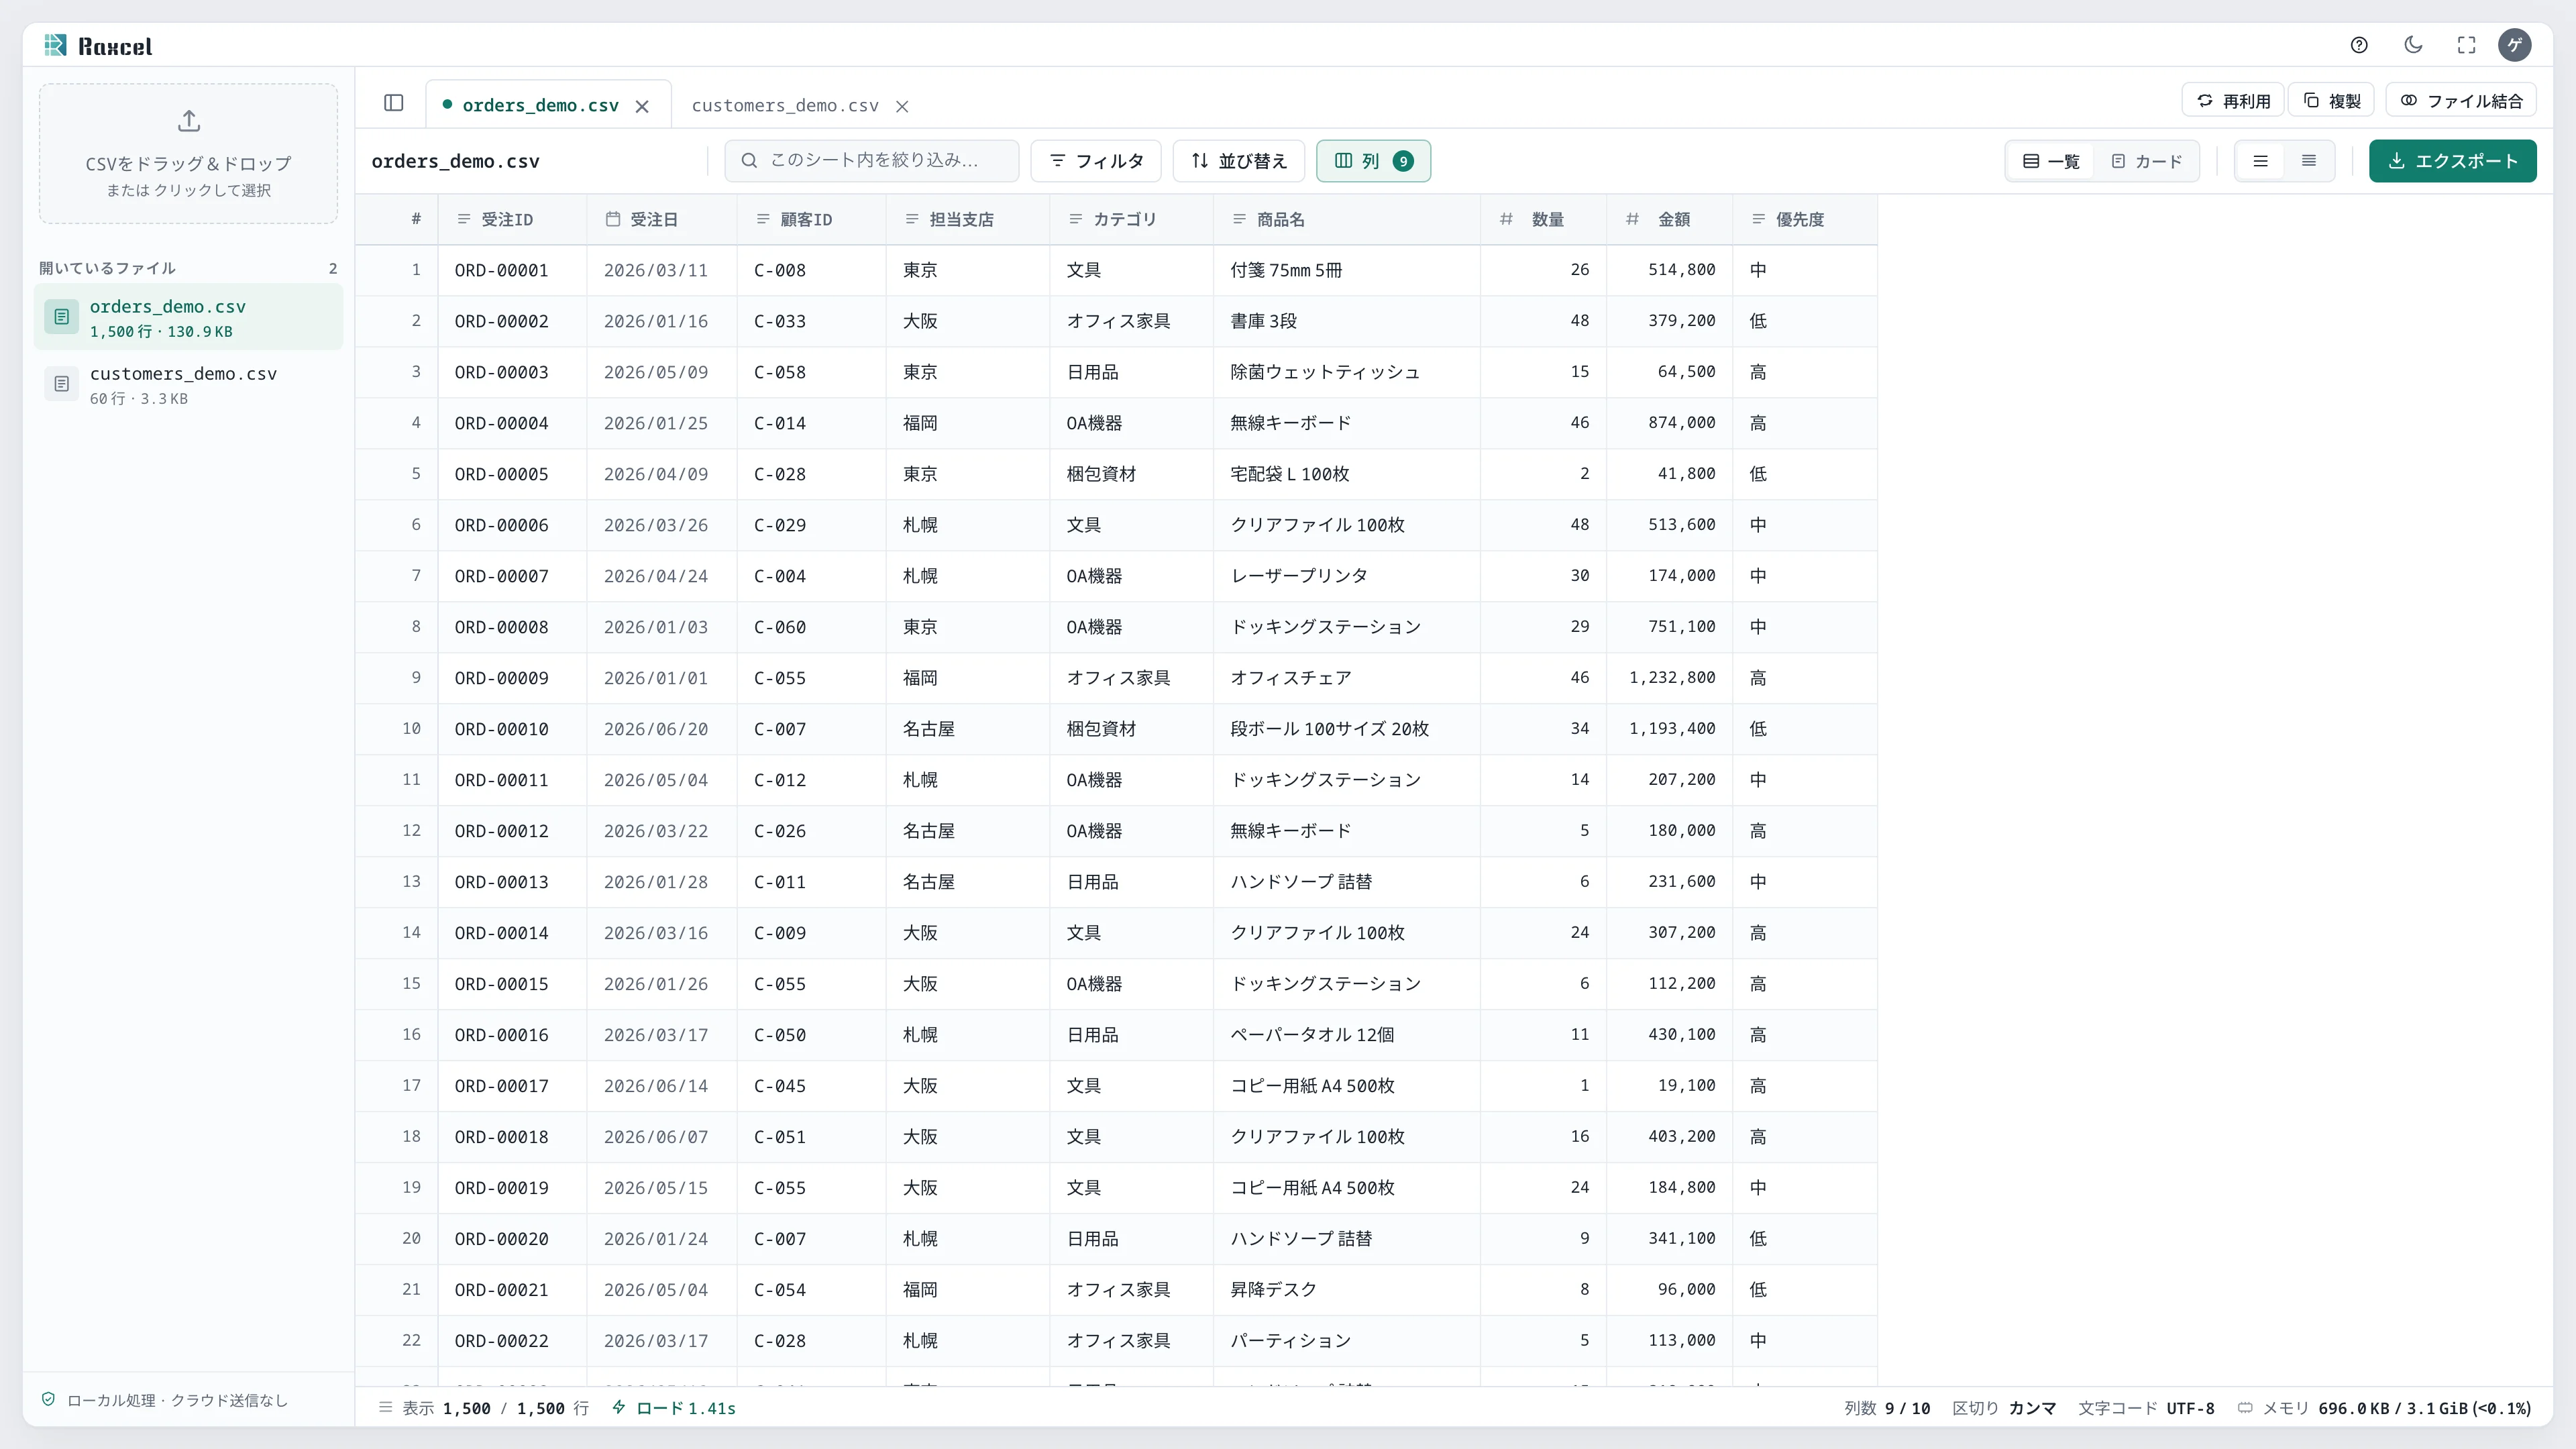The height and width of the screenshot is (1449, 2576).
Task: Click the 受注日 column header
Action: click(662, 219)
